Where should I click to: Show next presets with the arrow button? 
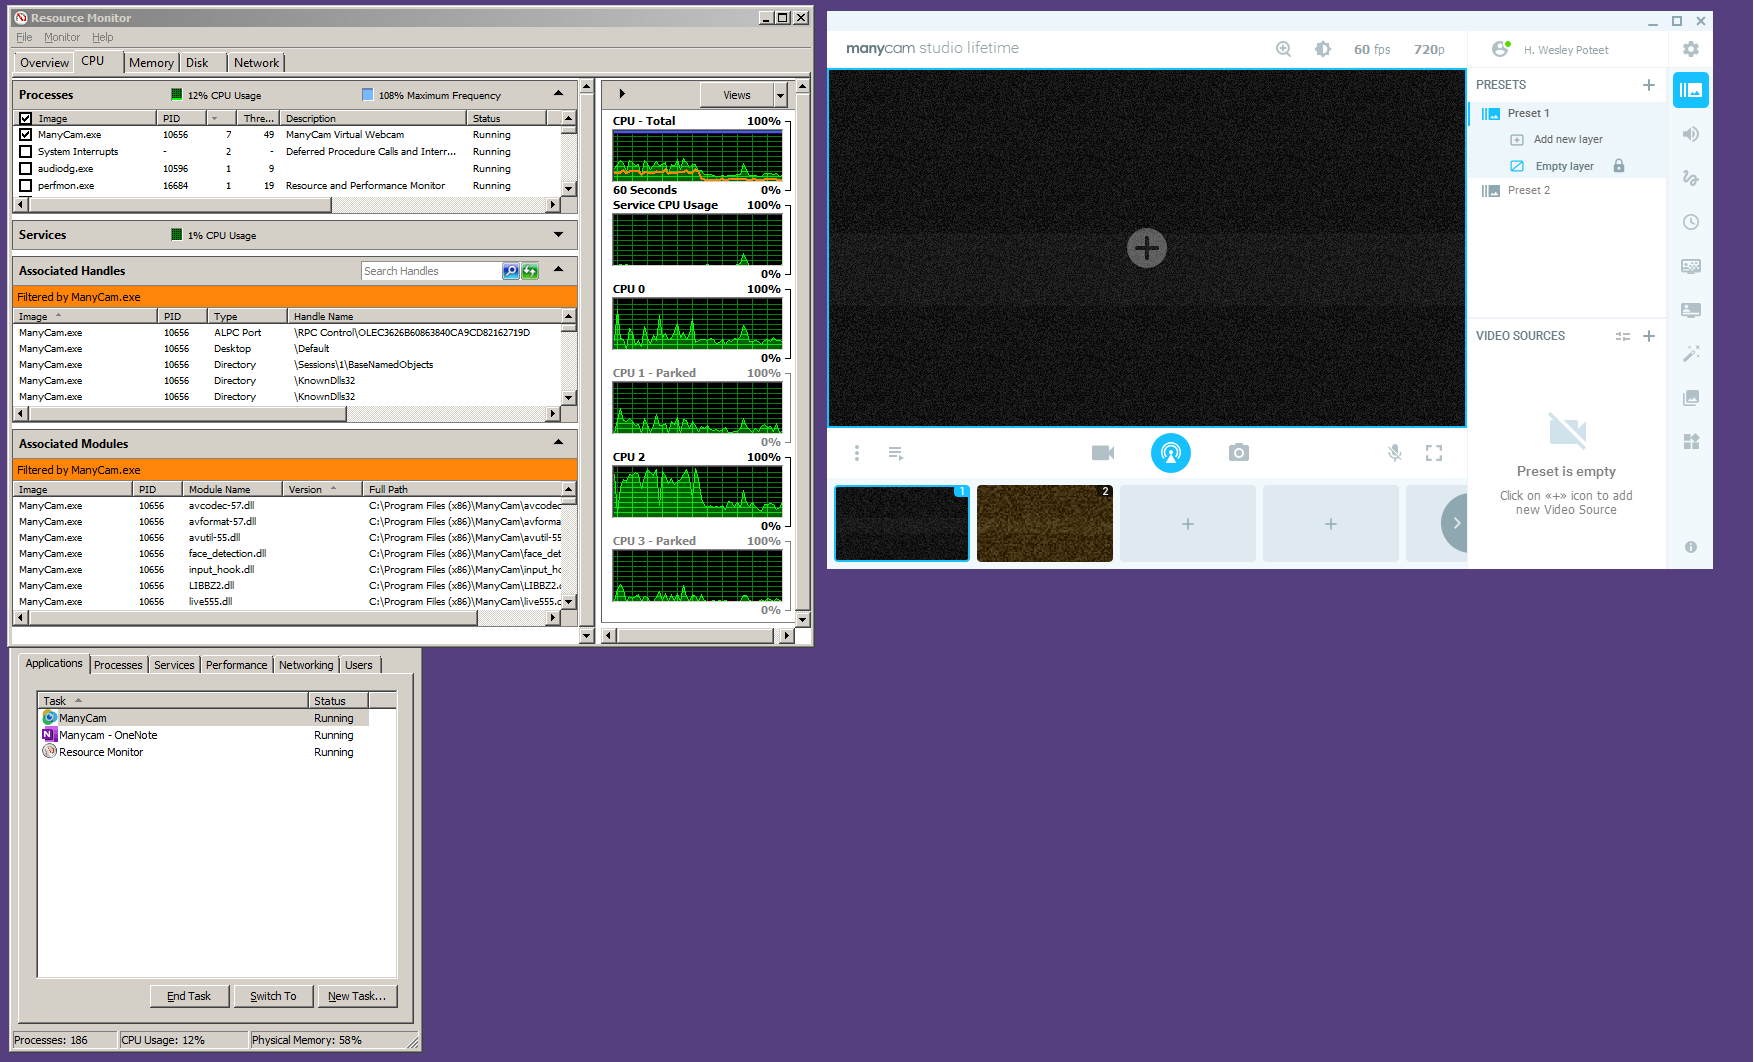tap(1455, 523)
